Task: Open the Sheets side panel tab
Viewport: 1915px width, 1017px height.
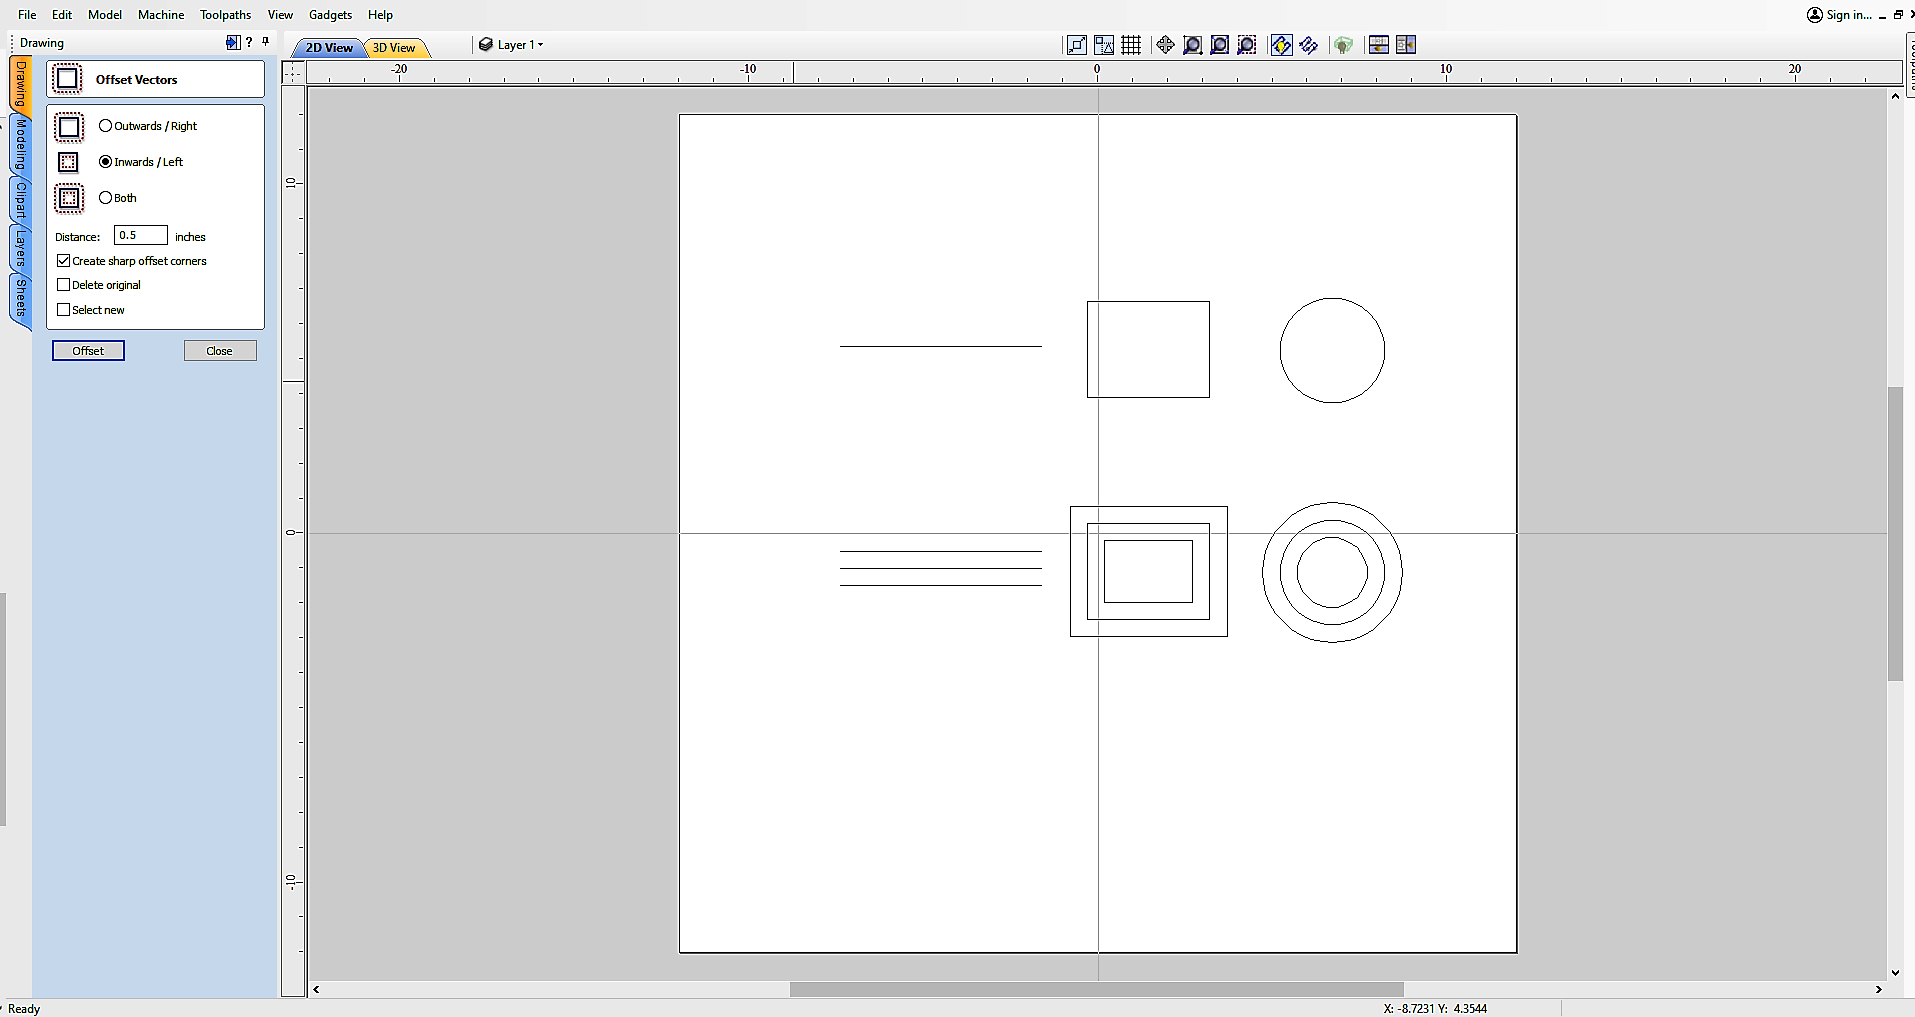Action: (x=18, y=297)
